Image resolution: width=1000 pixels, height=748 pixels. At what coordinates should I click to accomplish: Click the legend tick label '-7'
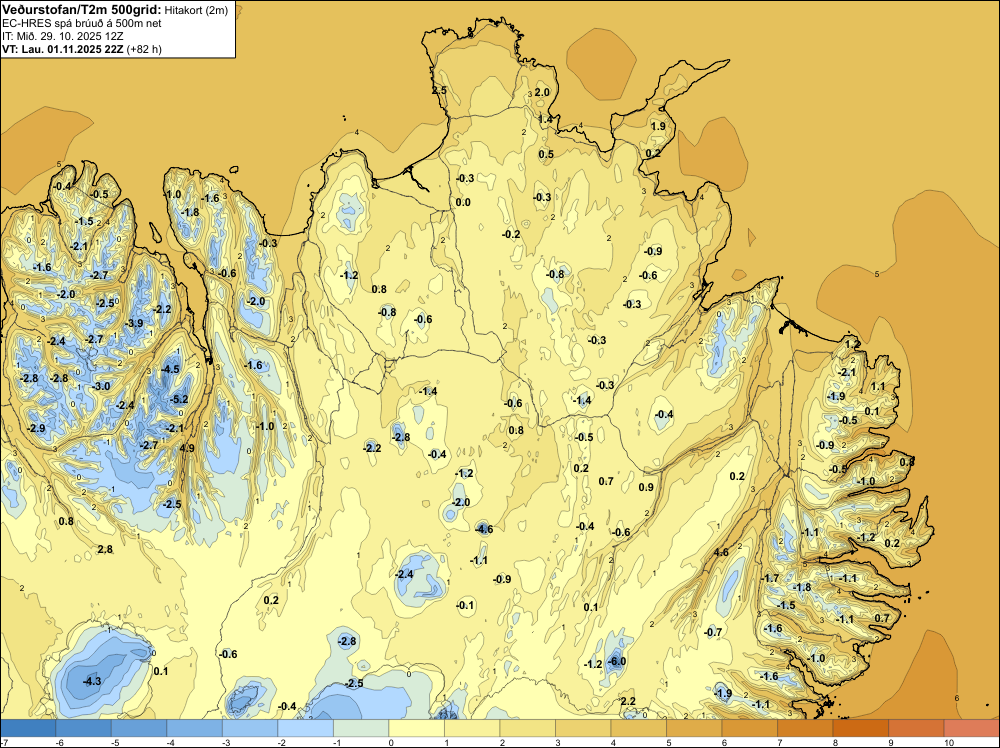[5, 742]
